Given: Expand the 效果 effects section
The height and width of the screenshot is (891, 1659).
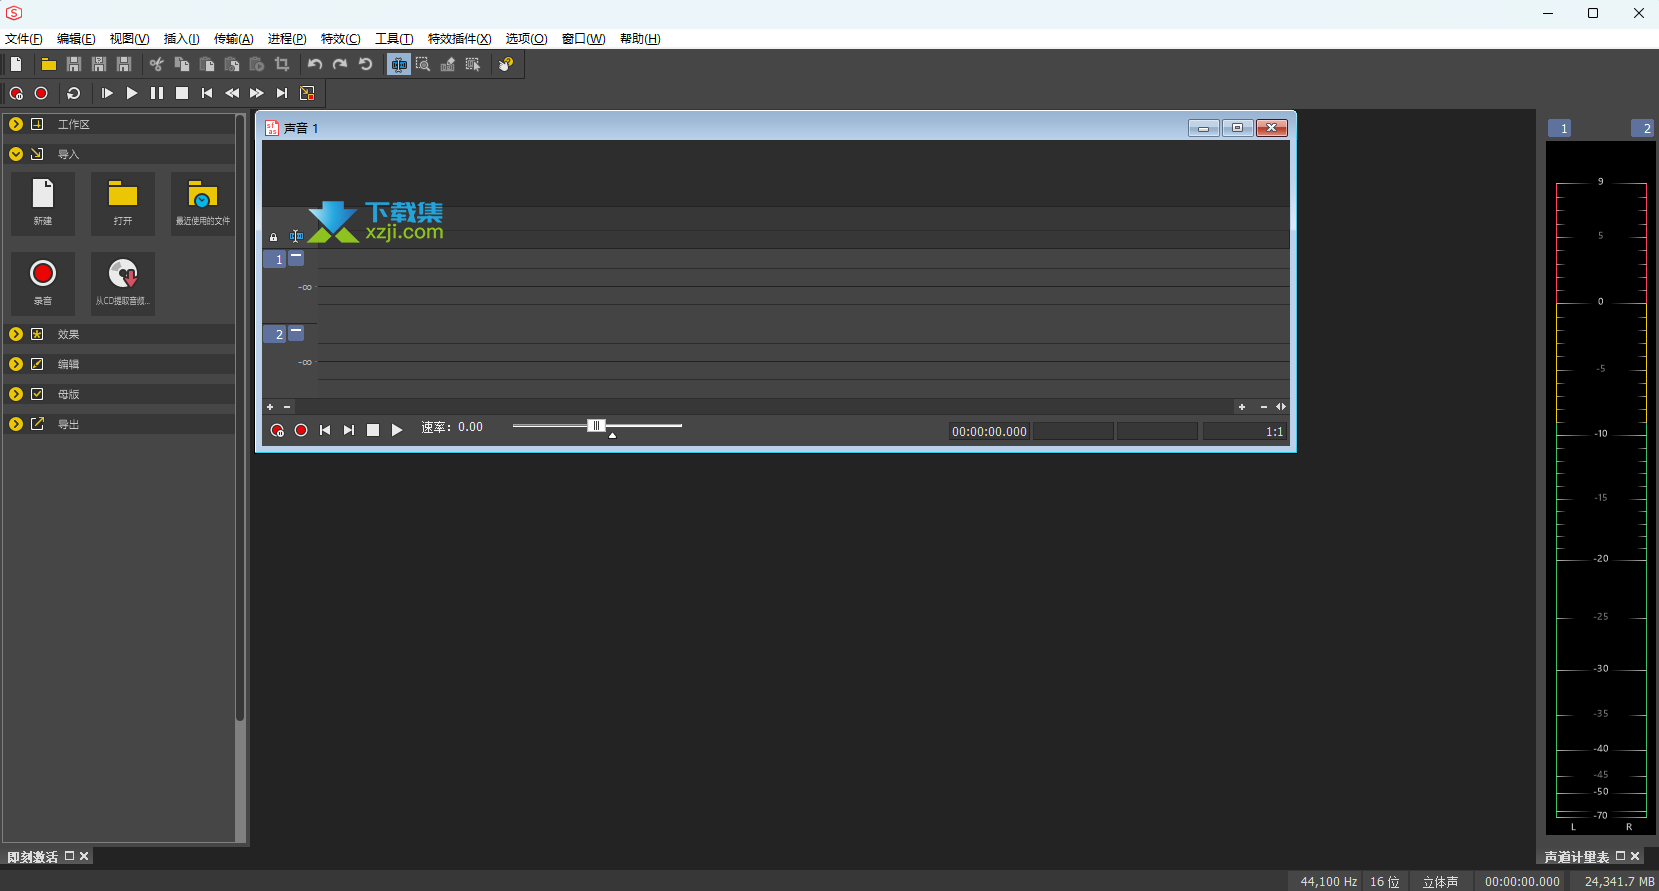Looking at the screenshot, I should tap(16, 334).
